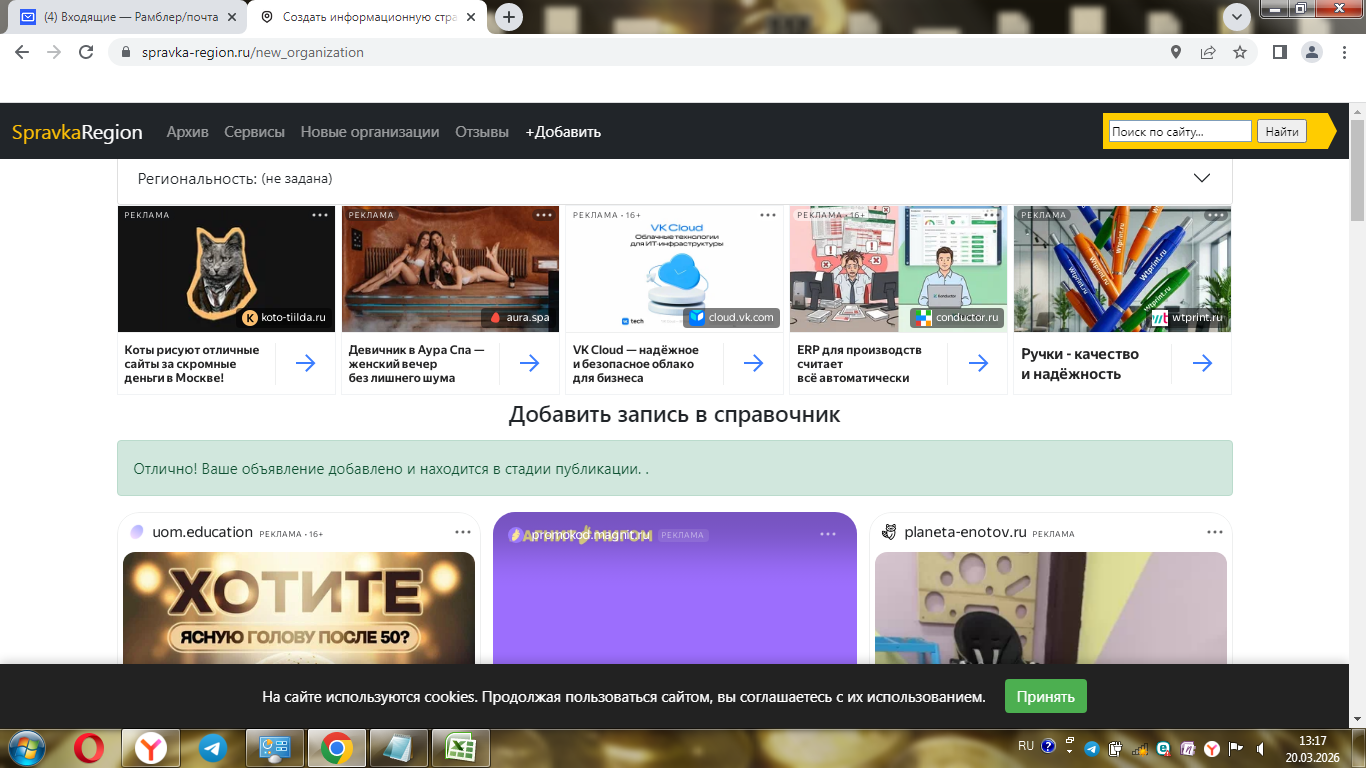The width and height of the screenshot is (1366, 768).
Task: Focus the Поиск по сайту search field
Action: [1179, 131]
